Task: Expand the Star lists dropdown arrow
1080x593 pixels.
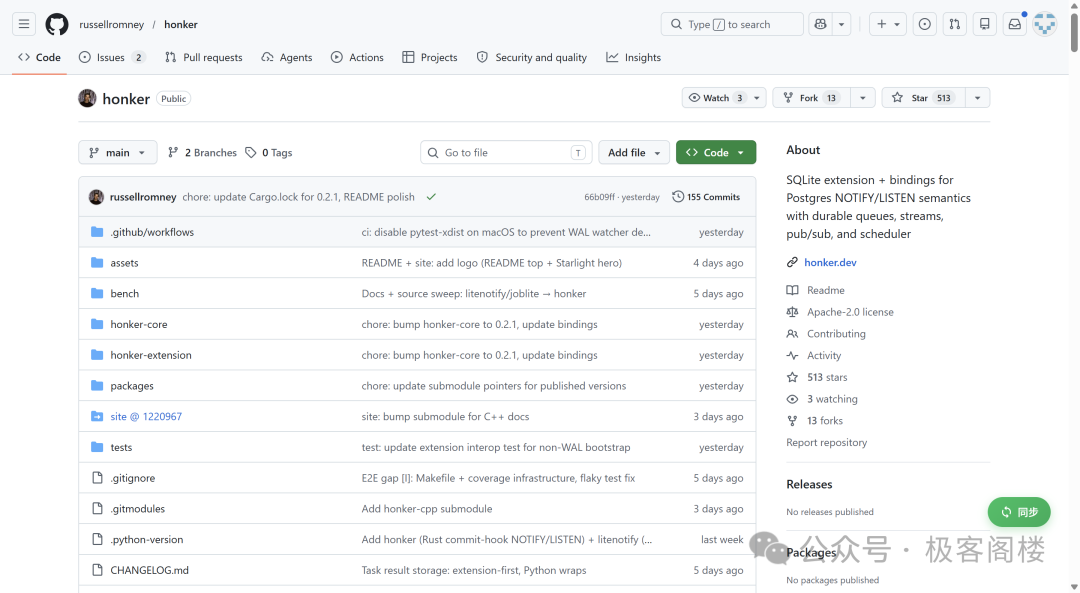Action: coord(977,98)
